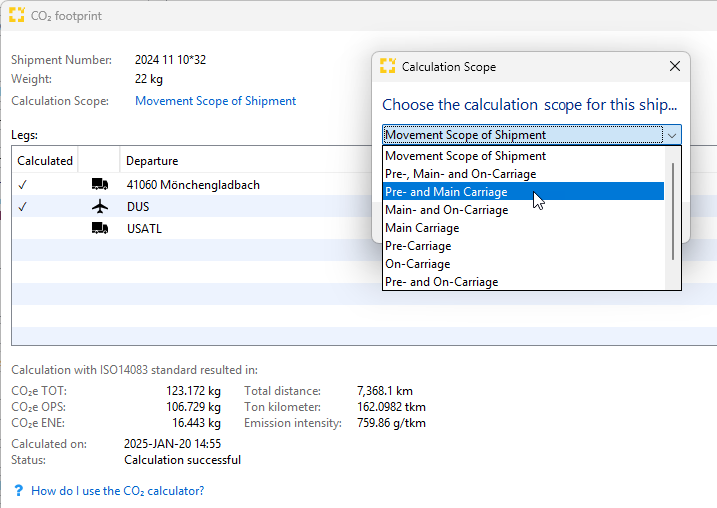
Task: Click the blue question mark help icon
Action: [x=18, y=491]
